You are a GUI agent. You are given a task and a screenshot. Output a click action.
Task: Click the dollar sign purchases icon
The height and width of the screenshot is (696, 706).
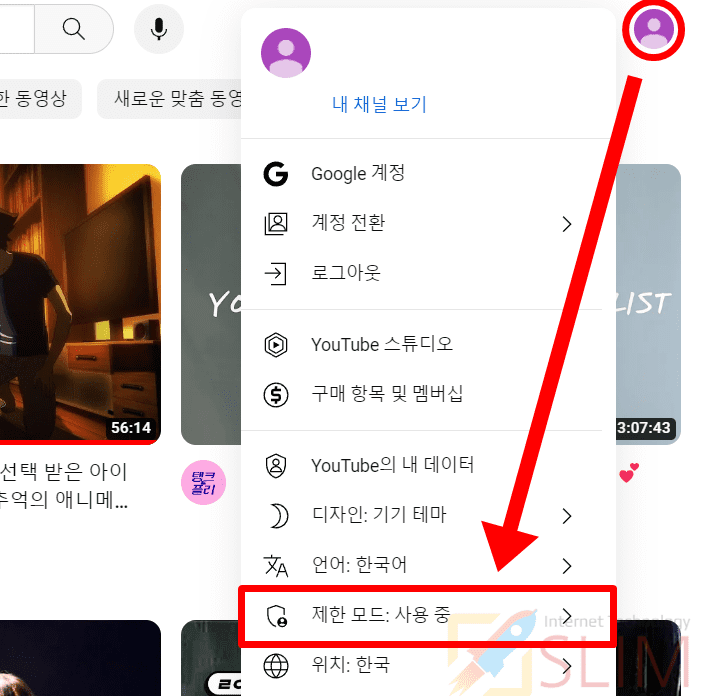tap(276, 395)
